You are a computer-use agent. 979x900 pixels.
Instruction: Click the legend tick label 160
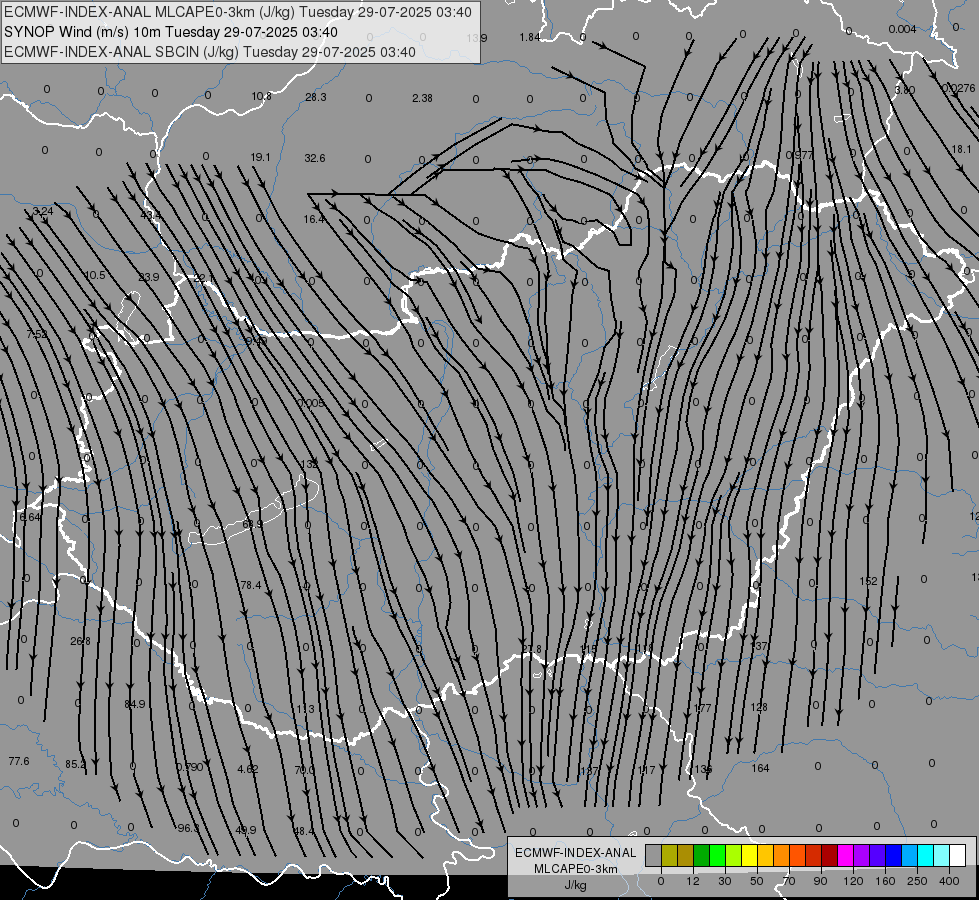pos(885,881)
